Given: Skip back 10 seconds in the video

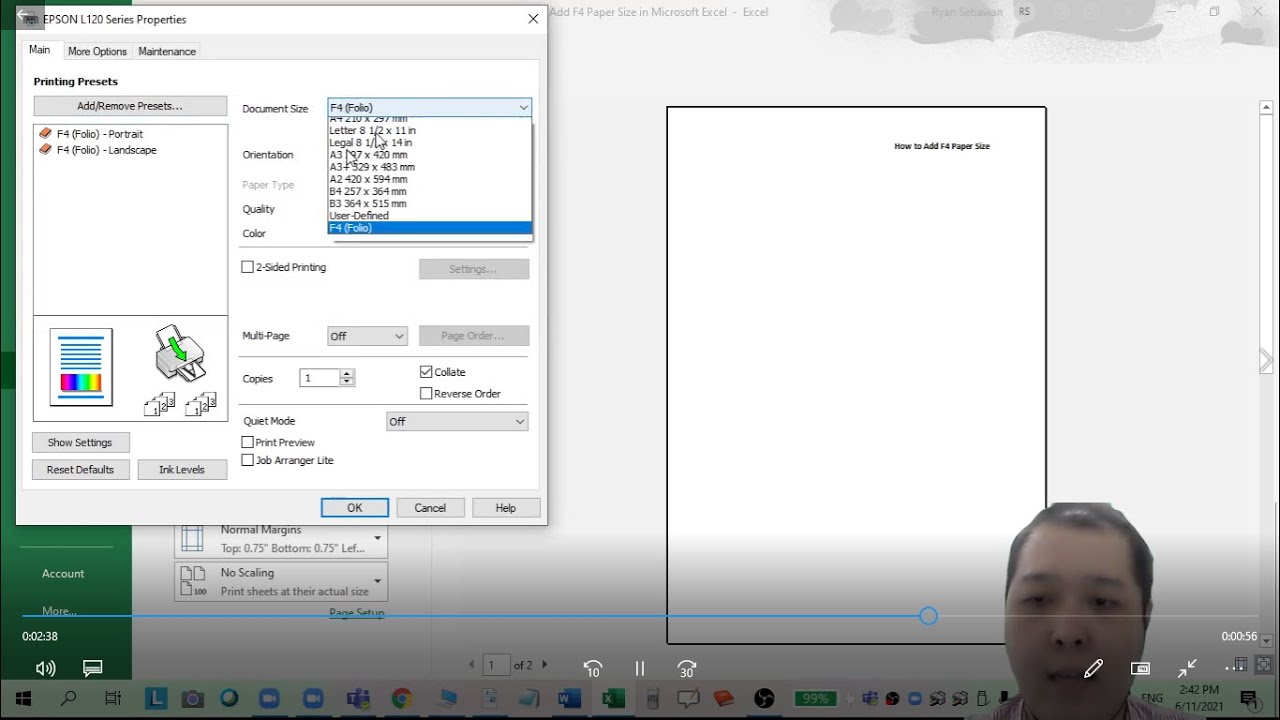Looking at the screenshot, I should [x=593, y=668].
